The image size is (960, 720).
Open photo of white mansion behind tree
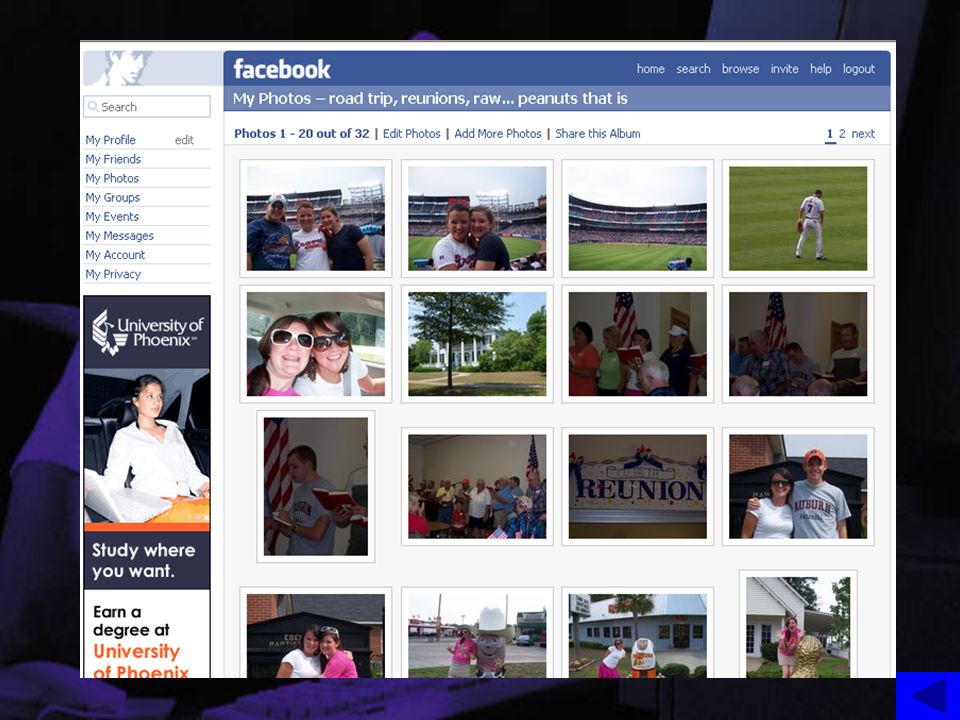click(x=477, y=344)
